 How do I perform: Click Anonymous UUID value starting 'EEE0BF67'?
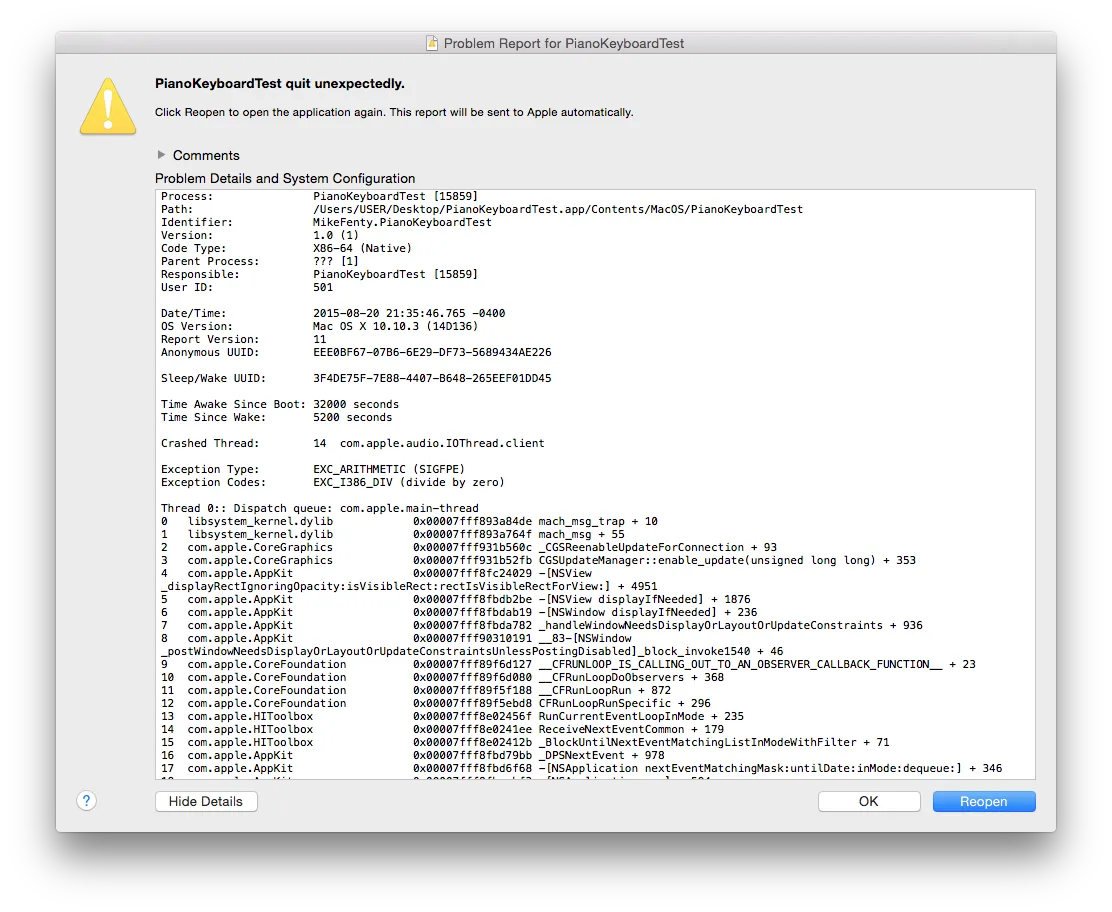pos(432,352)
